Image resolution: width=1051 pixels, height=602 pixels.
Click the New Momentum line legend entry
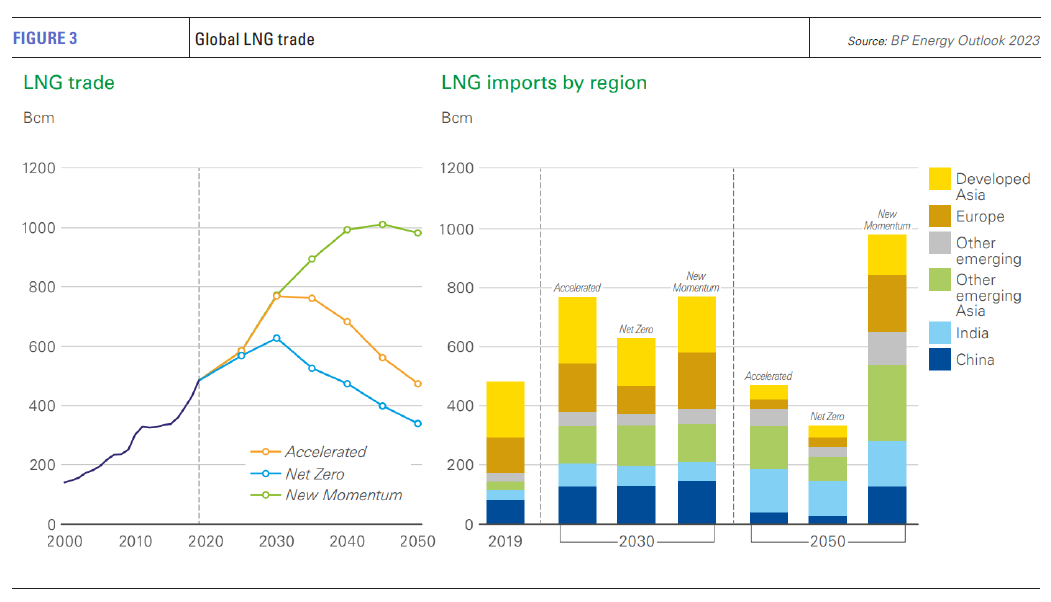click(x=343, y=495)
